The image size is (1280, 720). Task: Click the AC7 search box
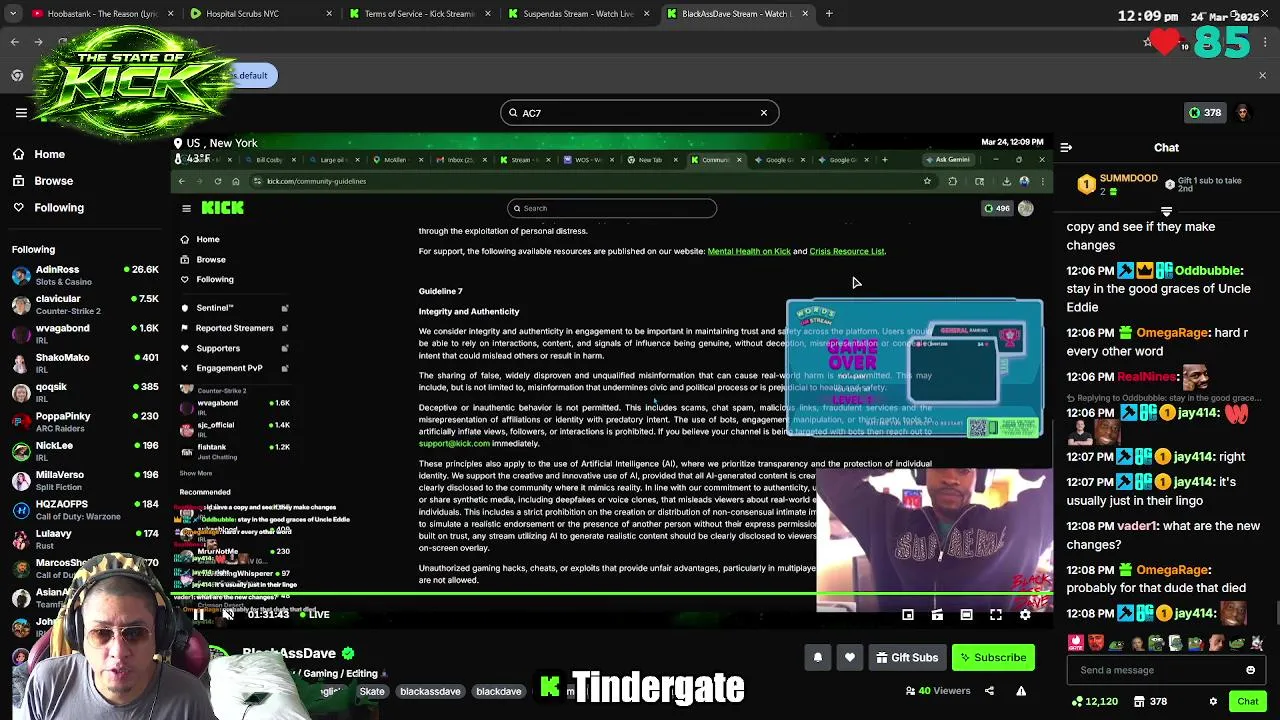[639, 113]
